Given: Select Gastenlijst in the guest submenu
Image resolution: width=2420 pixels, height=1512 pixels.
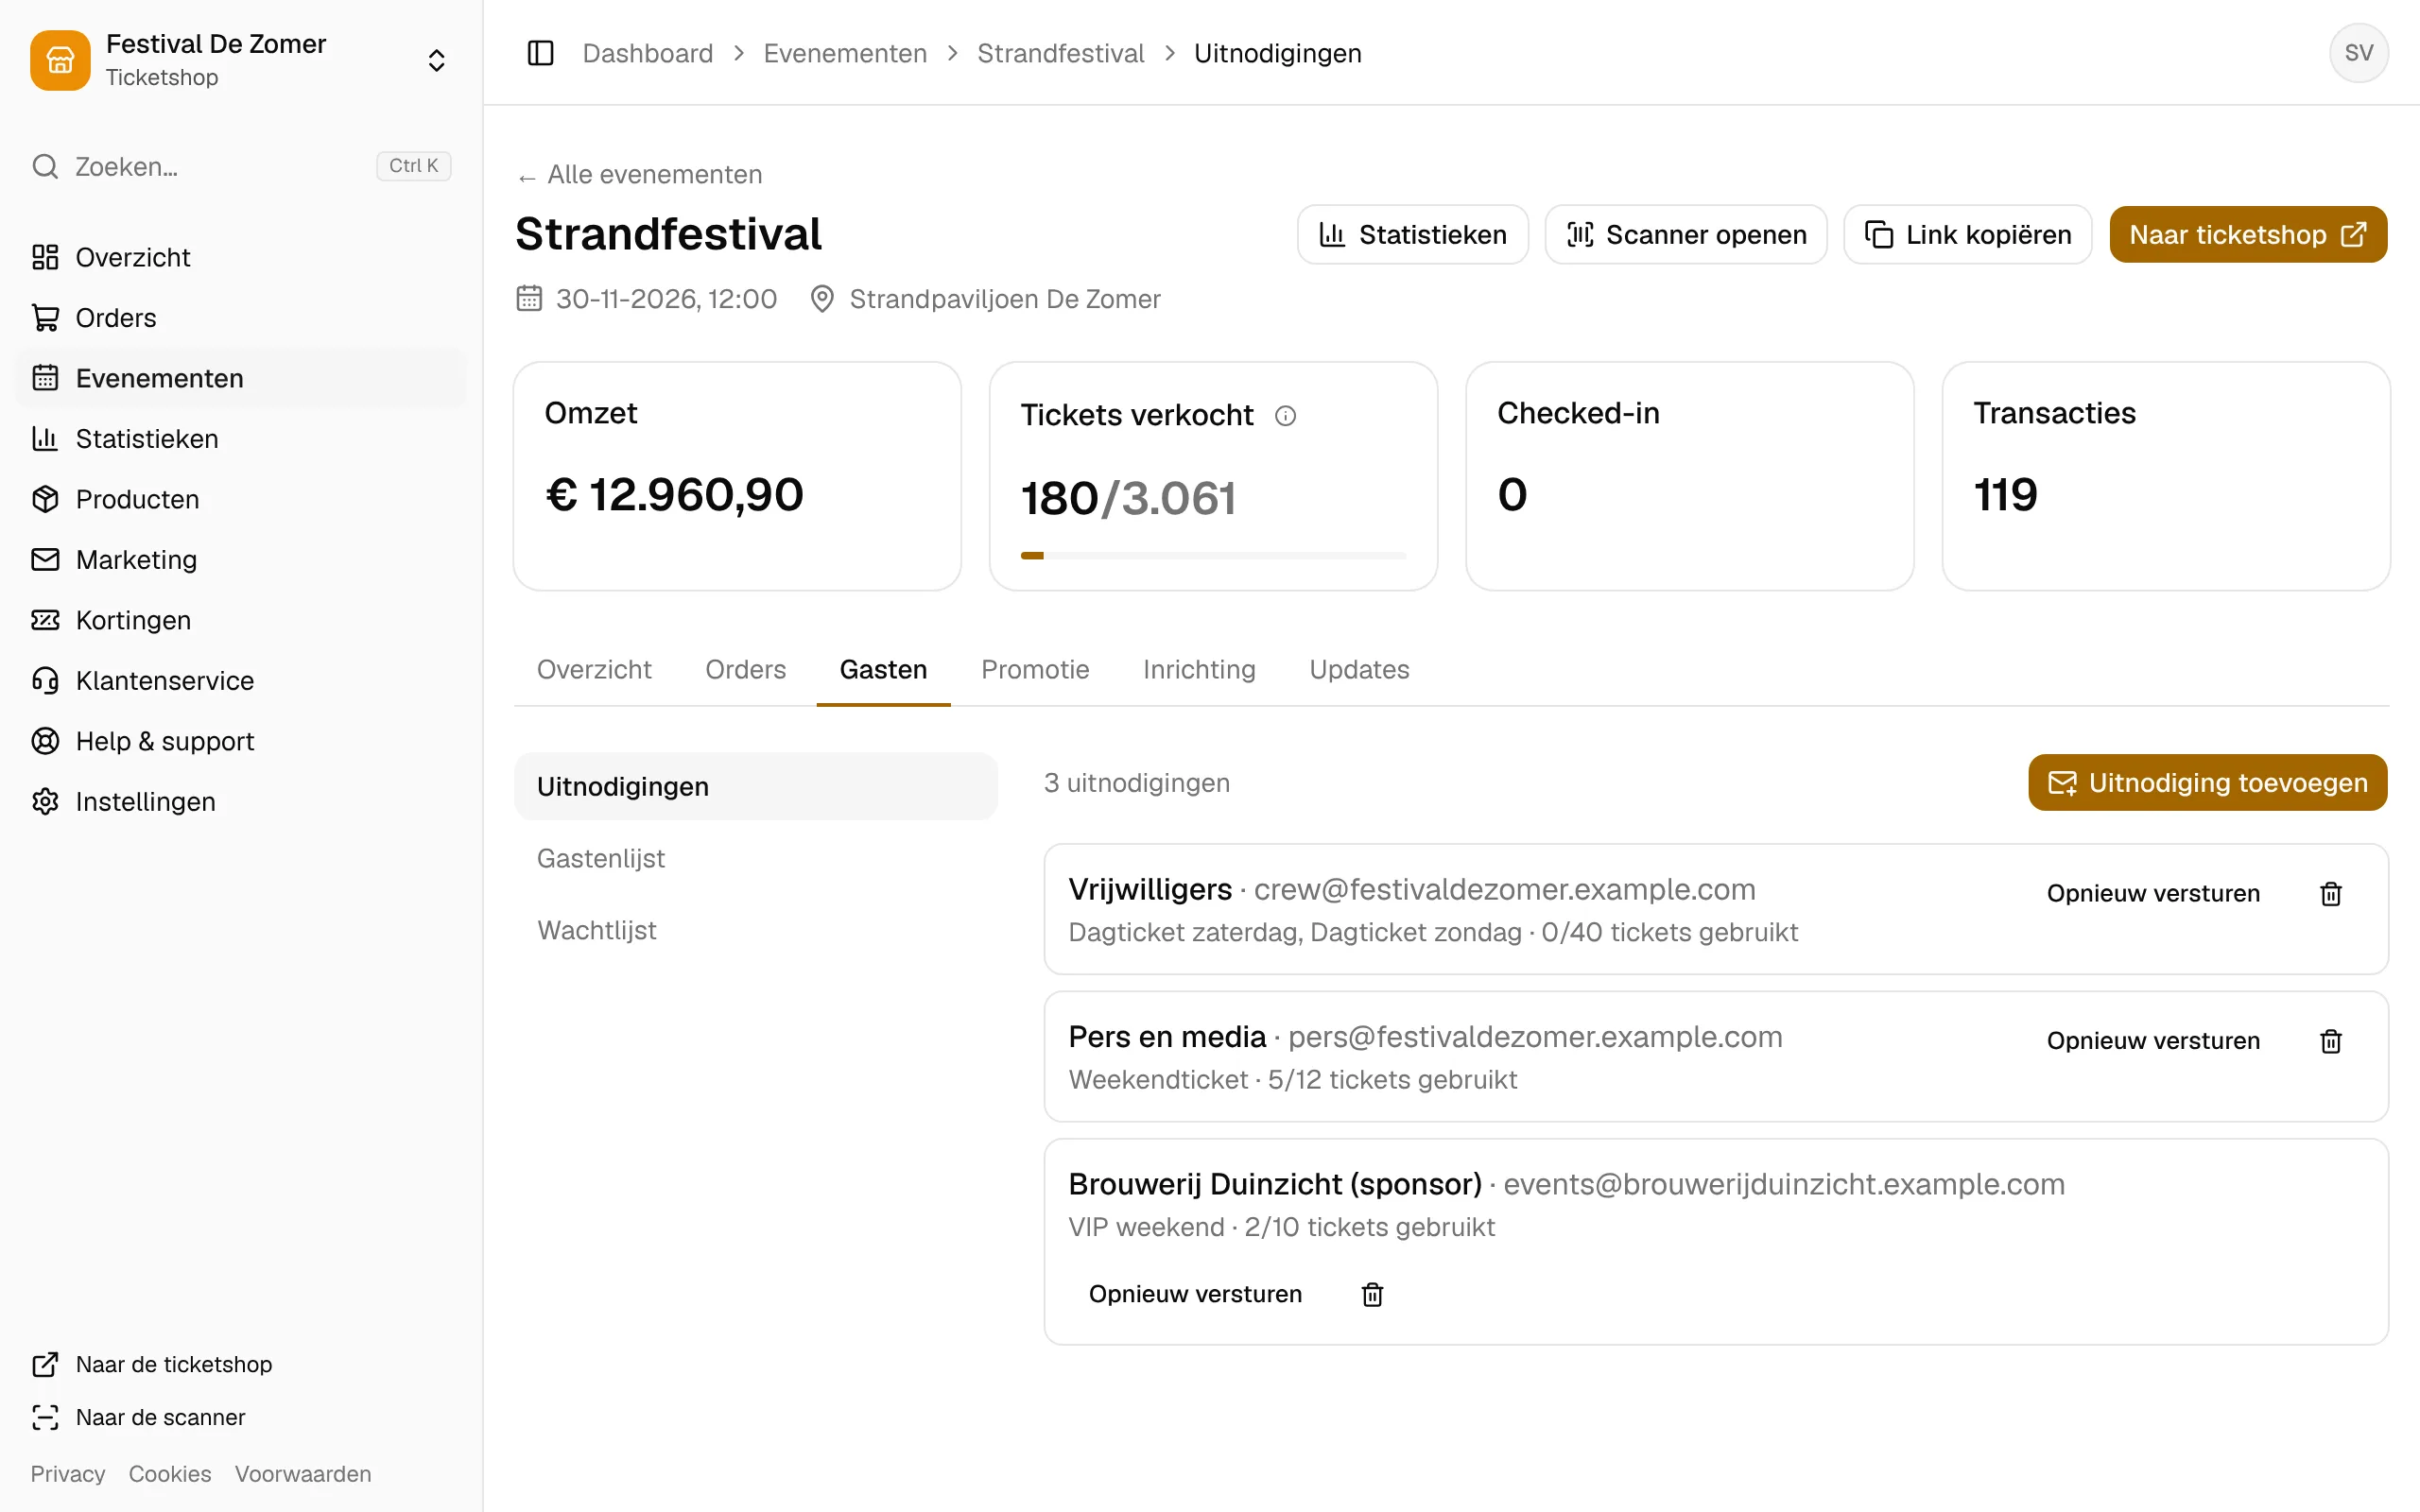Looking at the screenshot, I should point(756,858).
